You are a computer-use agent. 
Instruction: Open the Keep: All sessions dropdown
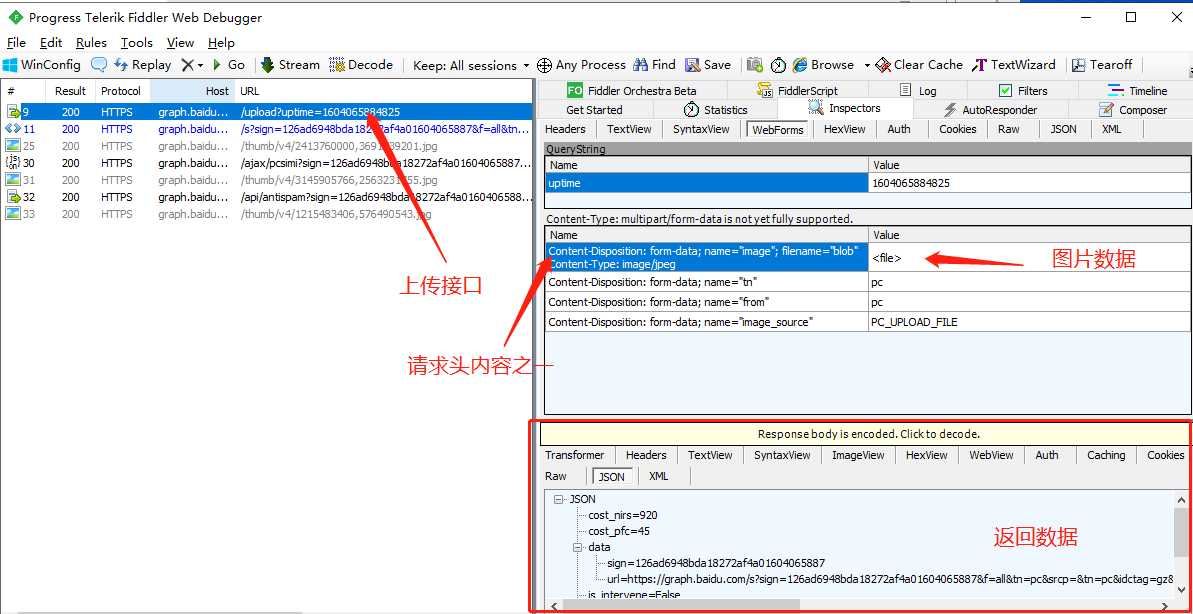click(x=470, y=65)
